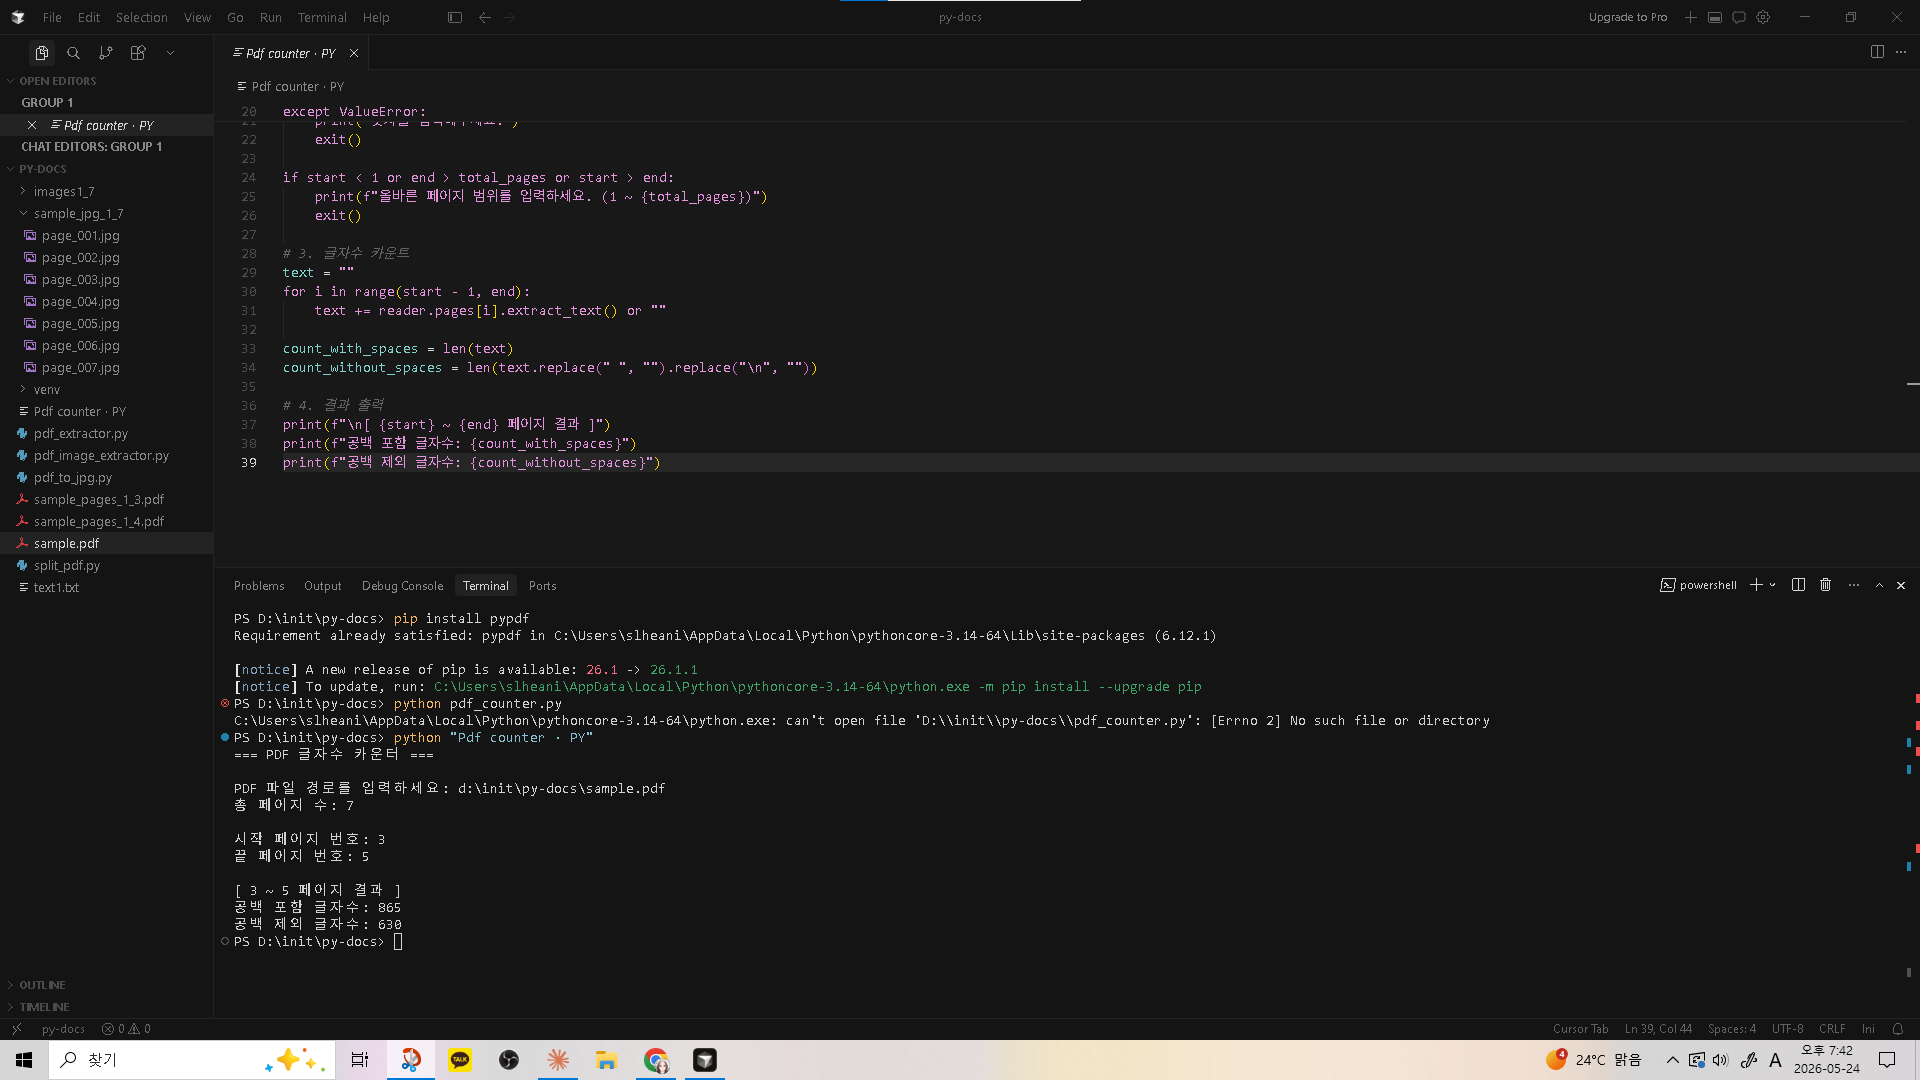Open the notifications bell in status bar
Screen dimensions: 1920x1080
1897,1029
